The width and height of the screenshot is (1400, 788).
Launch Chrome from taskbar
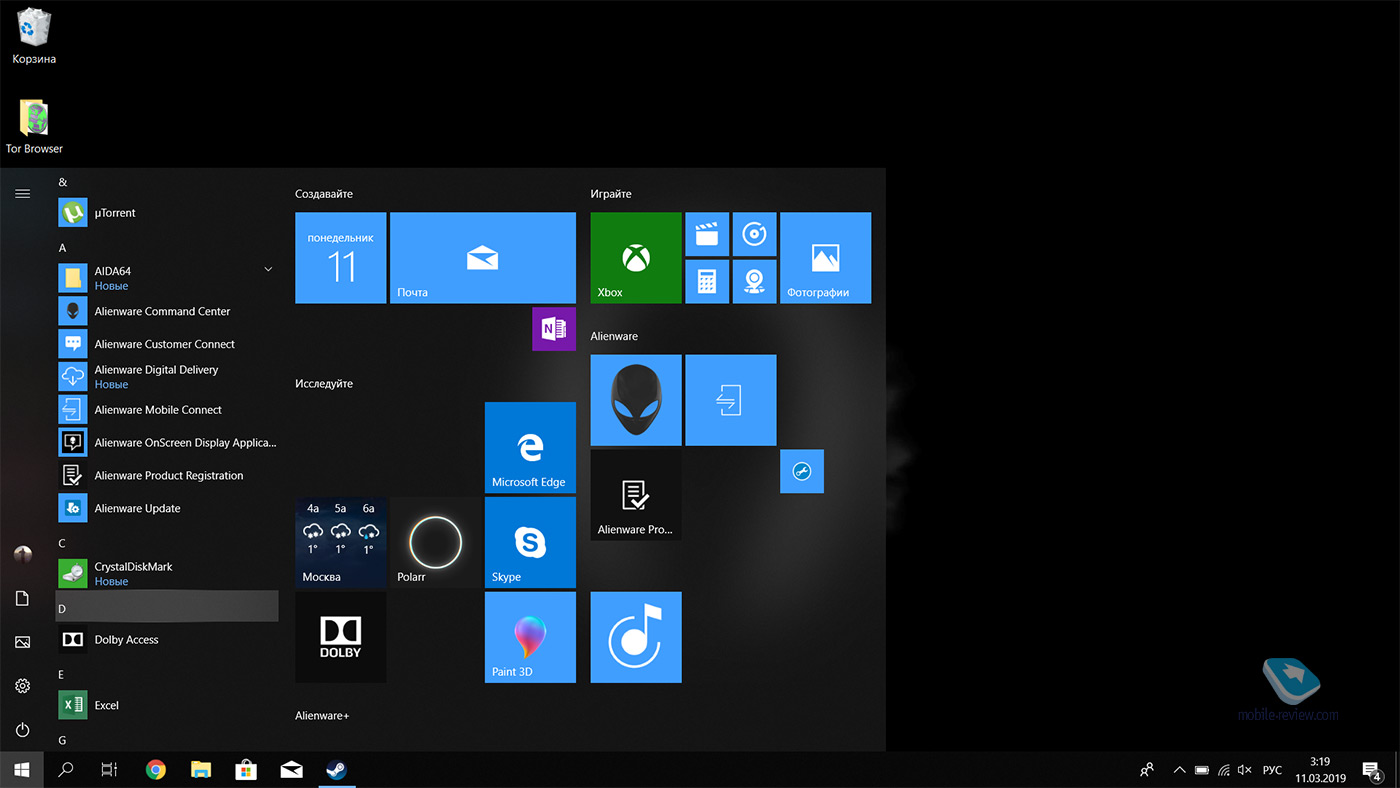(156, 770)
